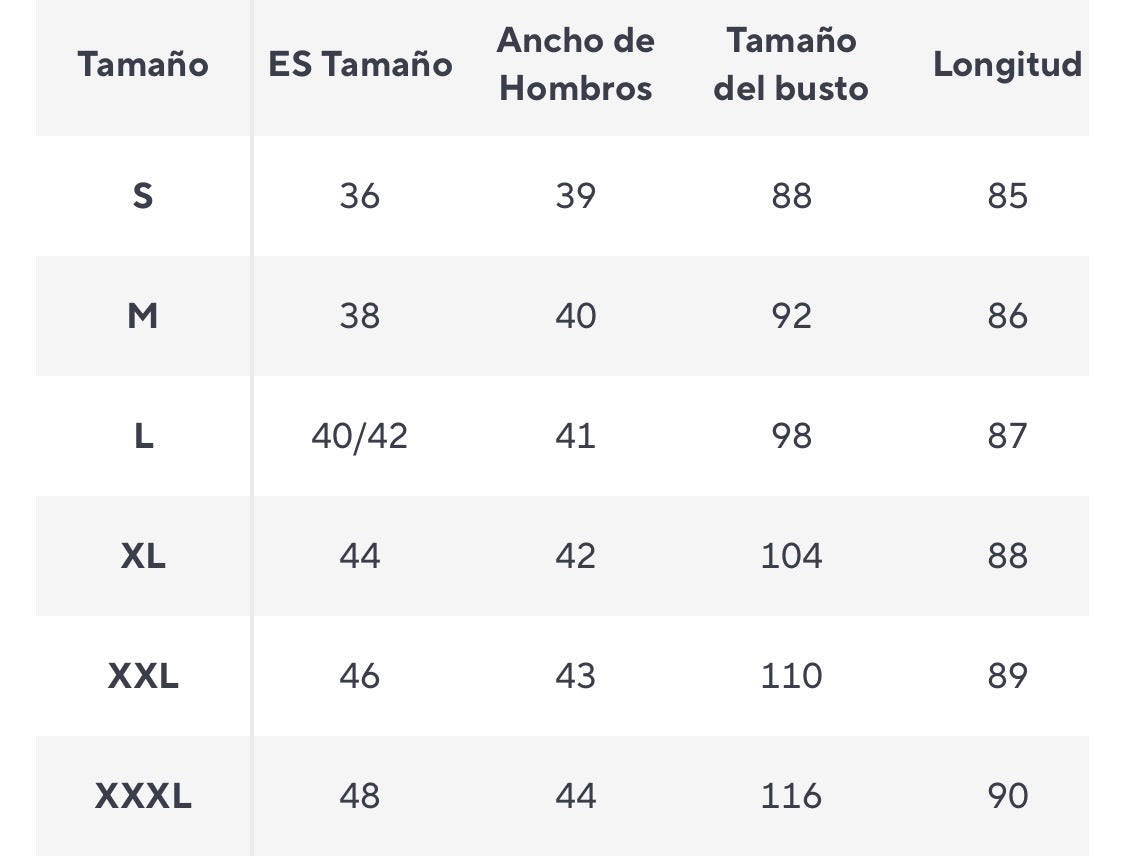Click the XL size row label
The height and width of the screenshot is (865, 1125).
[143, 556]
